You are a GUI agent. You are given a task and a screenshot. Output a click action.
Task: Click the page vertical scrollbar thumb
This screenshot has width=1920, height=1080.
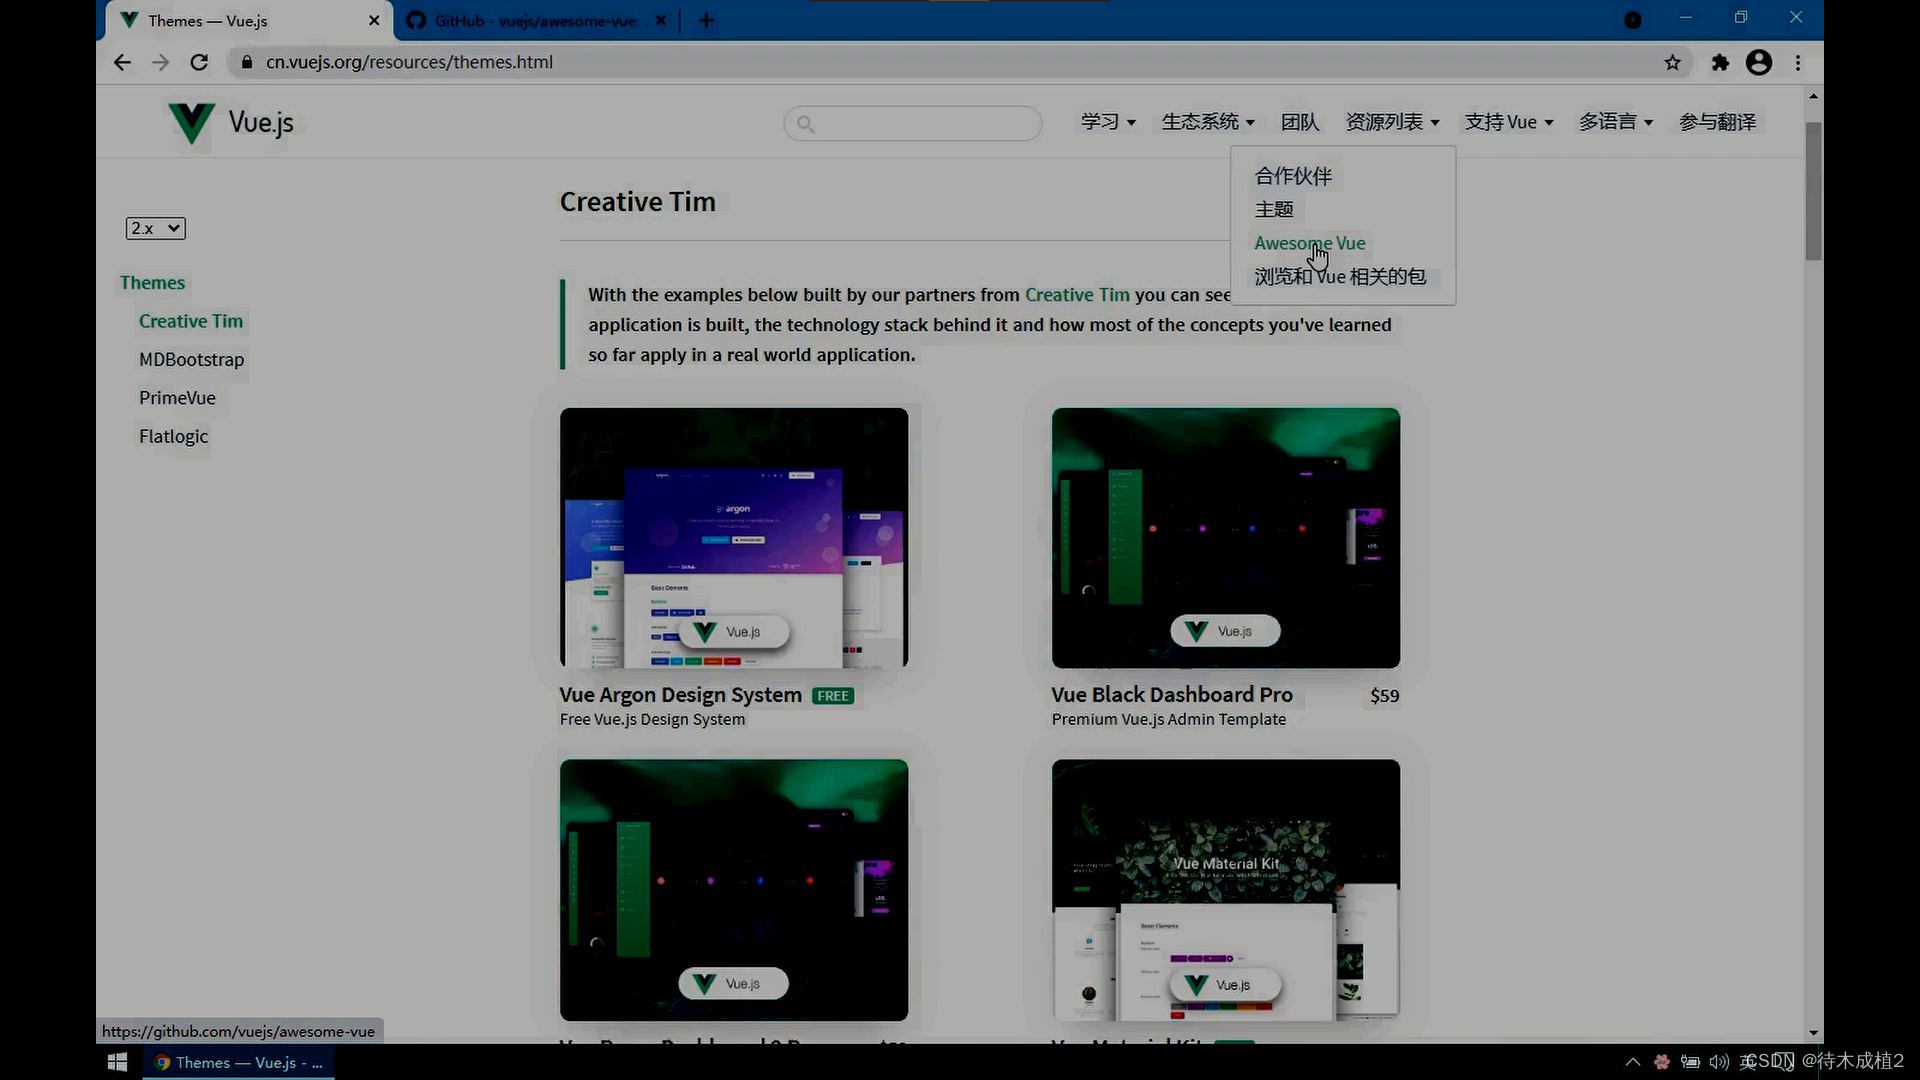[1813, 192]
